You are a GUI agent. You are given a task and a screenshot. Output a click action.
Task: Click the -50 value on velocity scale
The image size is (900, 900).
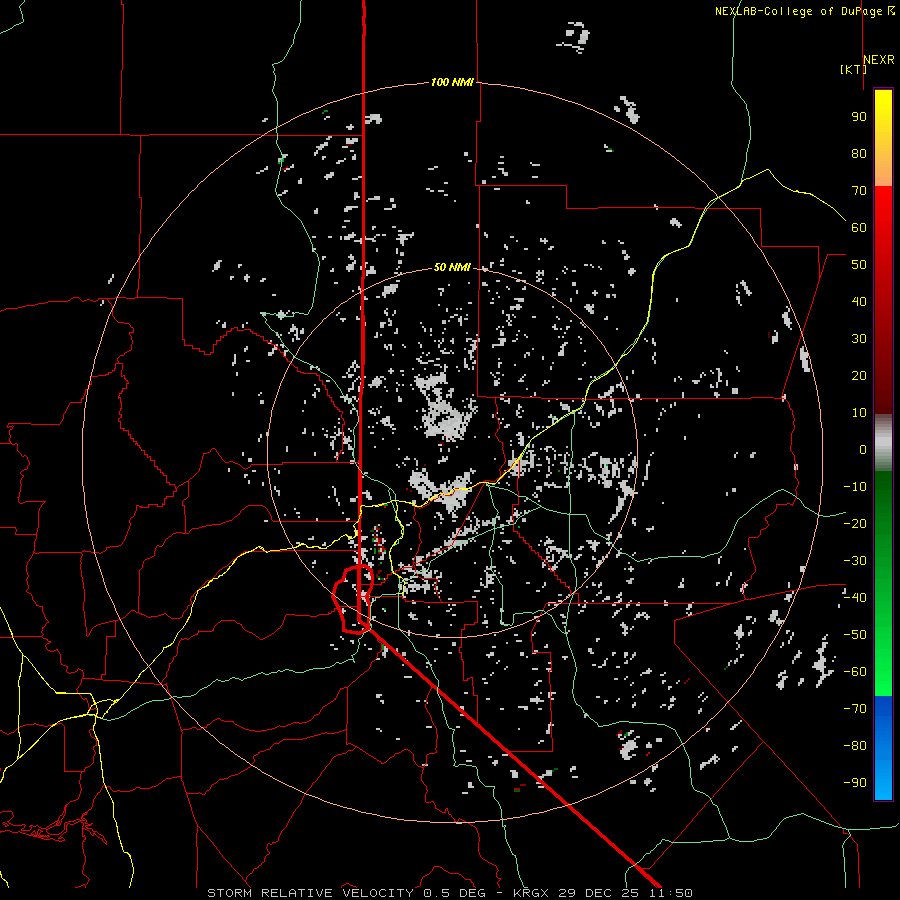pyautogui.click(x=855, y=635)
